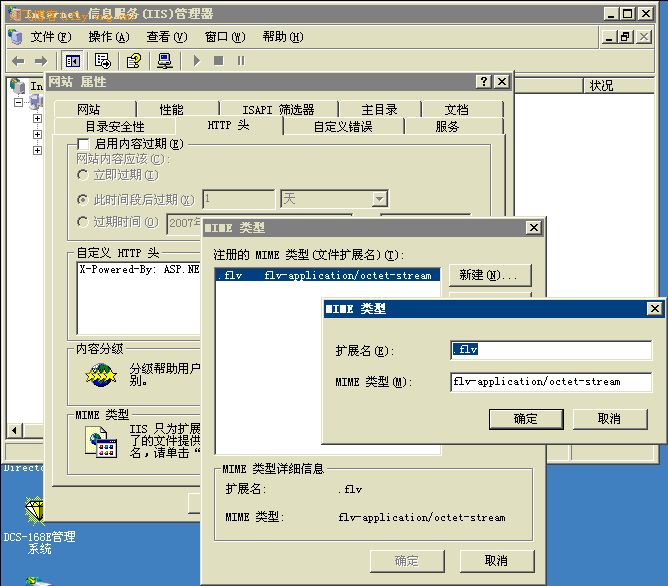
Task: Select the 此时间段后过期 radio button
Action: (83, 199)
